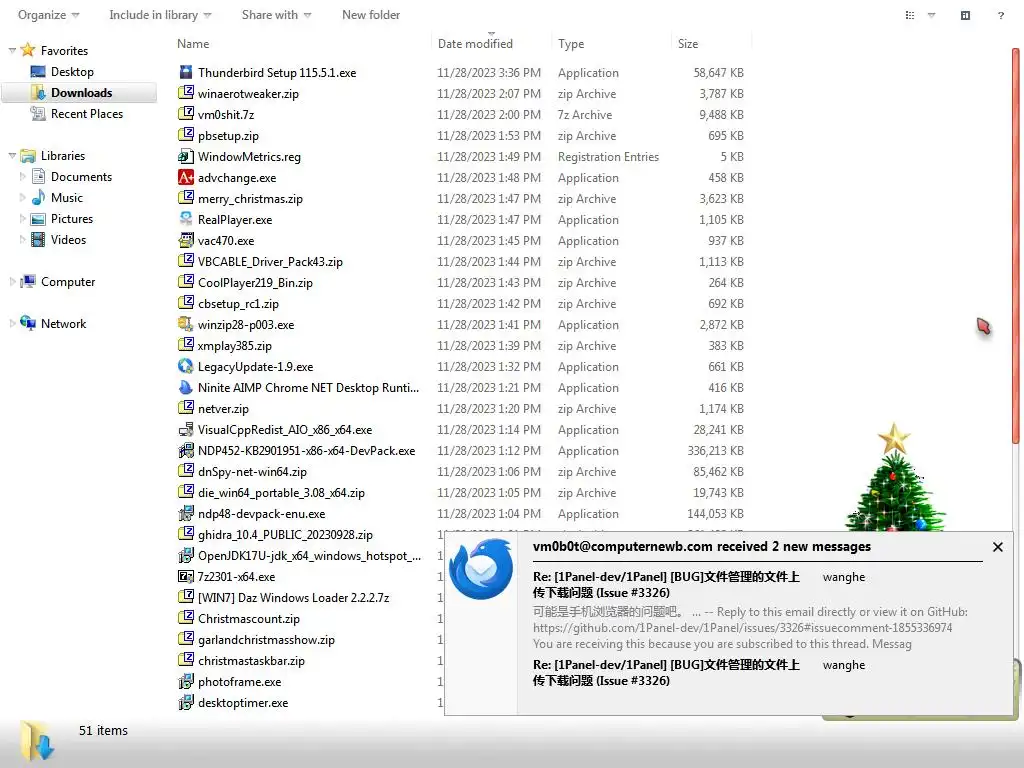Toggle the preview pane button

(965, 15)
